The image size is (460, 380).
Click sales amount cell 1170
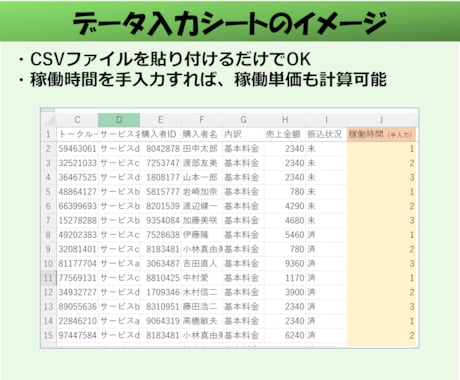pyautogui.click(x=285, y=278)
